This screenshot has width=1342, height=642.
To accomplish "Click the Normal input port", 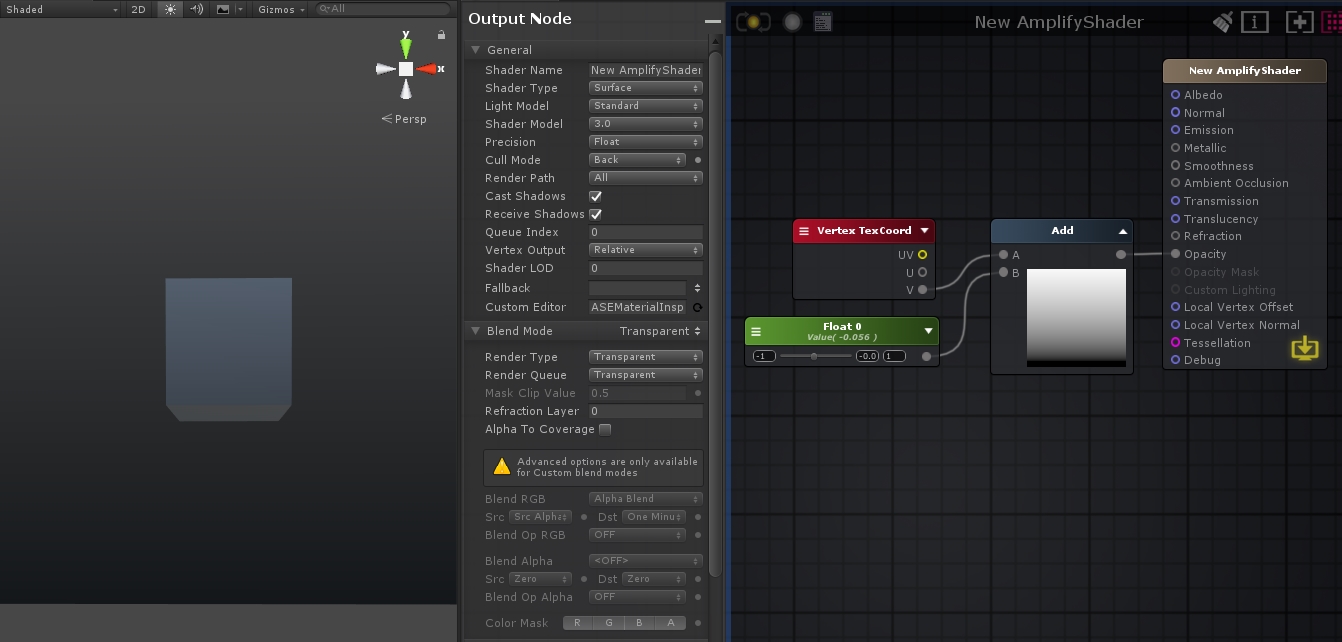I will 1176,113.
